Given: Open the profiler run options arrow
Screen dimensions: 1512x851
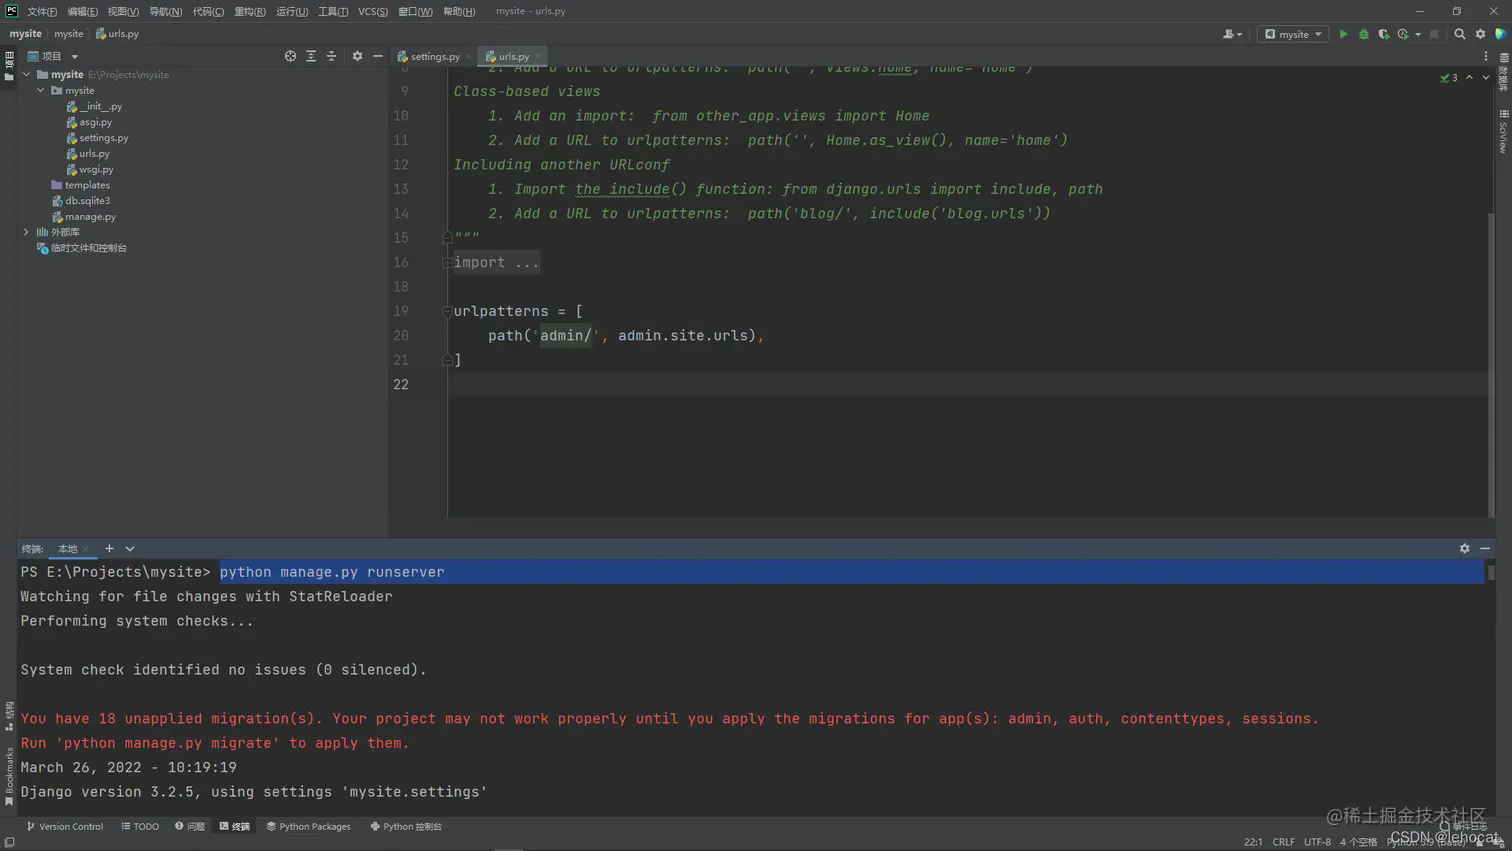Looking at the screenshot, I should [x=1418, y=34].
